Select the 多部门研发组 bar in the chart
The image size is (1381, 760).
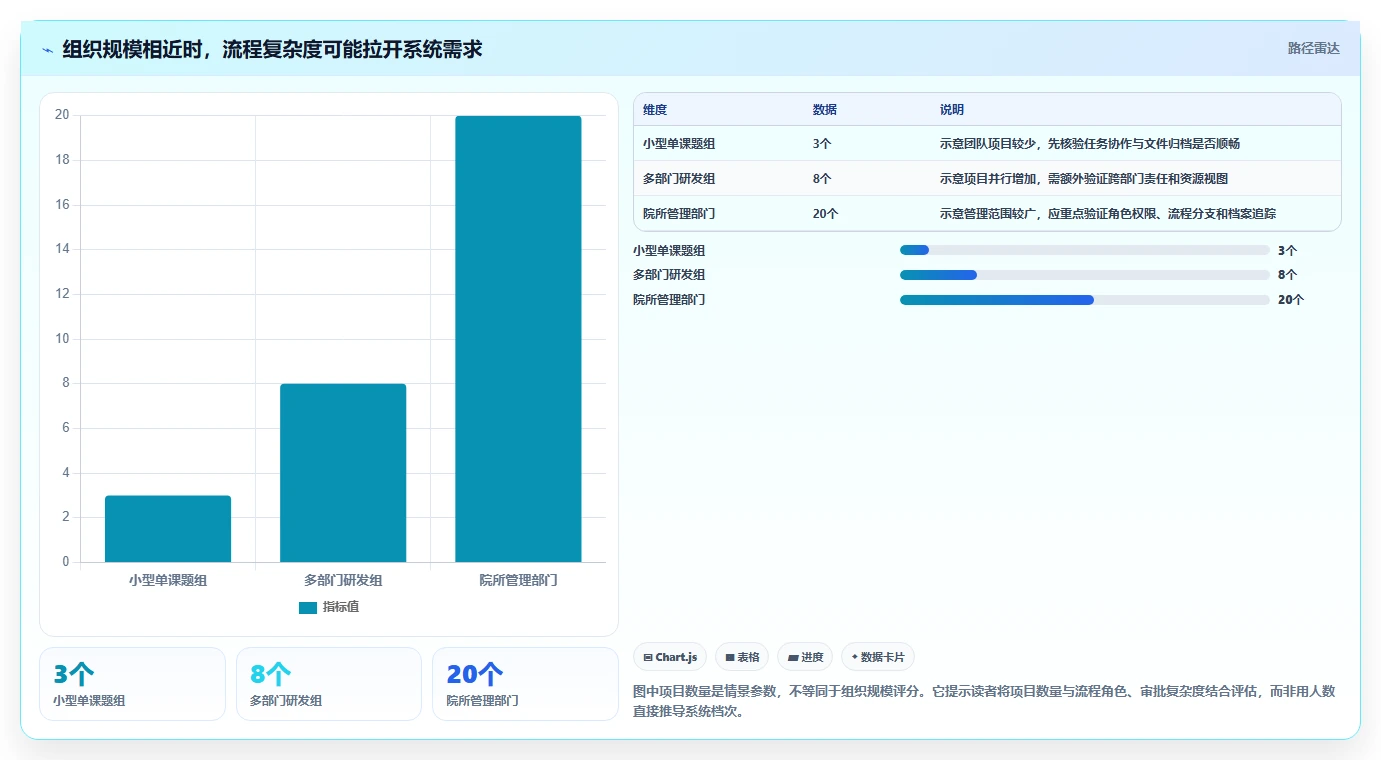click(343, 473)
